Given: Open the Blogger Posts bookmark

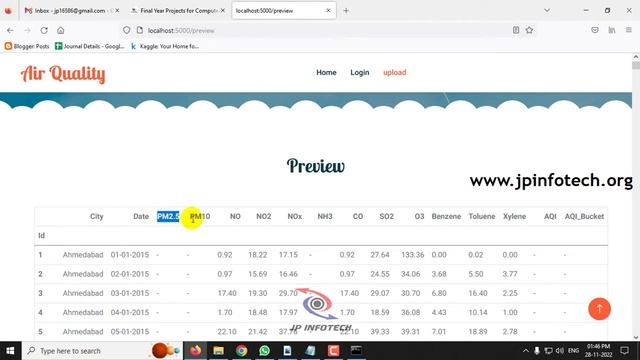Looking at the screenshot, I should click(x=27, y=46).
